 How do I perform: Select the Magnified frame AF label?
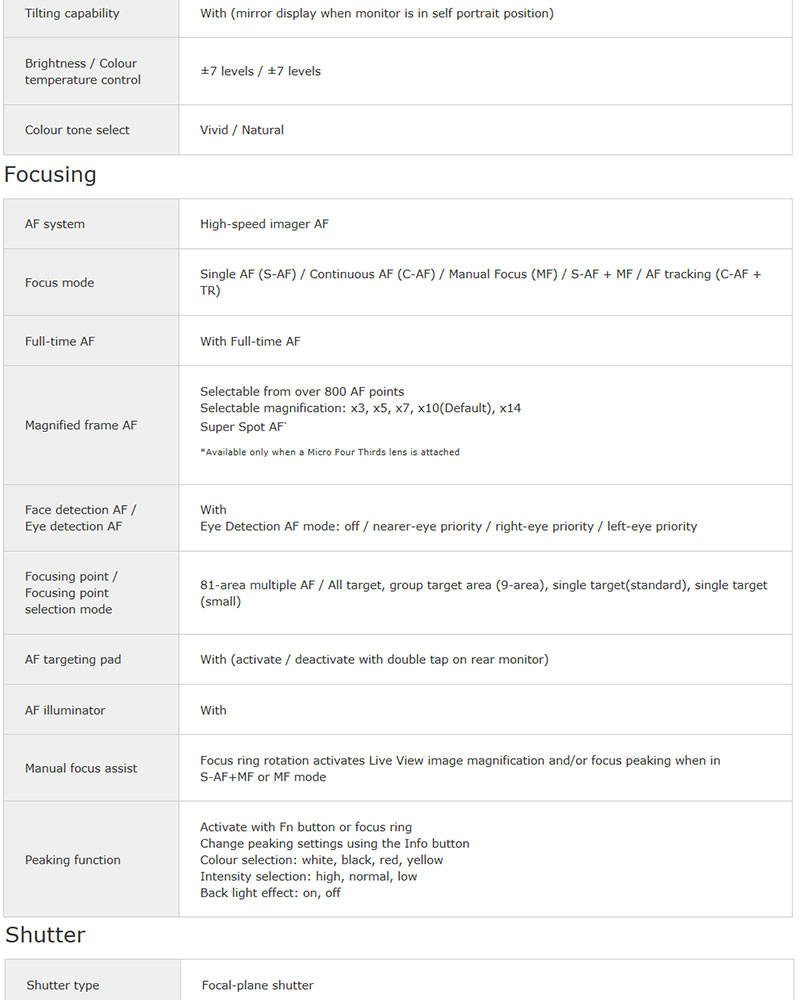pos(81,425)
